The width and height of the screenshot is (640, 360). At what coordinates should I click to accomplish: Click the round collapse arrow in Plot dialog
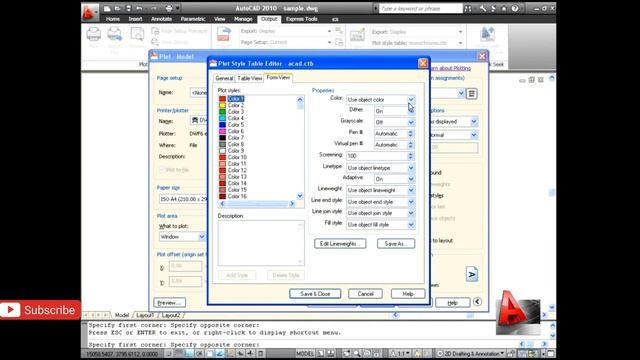[x=477, y=302]
